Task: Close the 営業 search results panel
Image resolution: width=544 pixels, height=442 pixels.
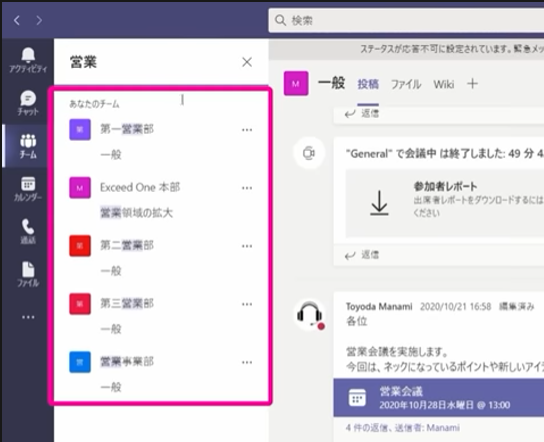Action: click(247, 62)
